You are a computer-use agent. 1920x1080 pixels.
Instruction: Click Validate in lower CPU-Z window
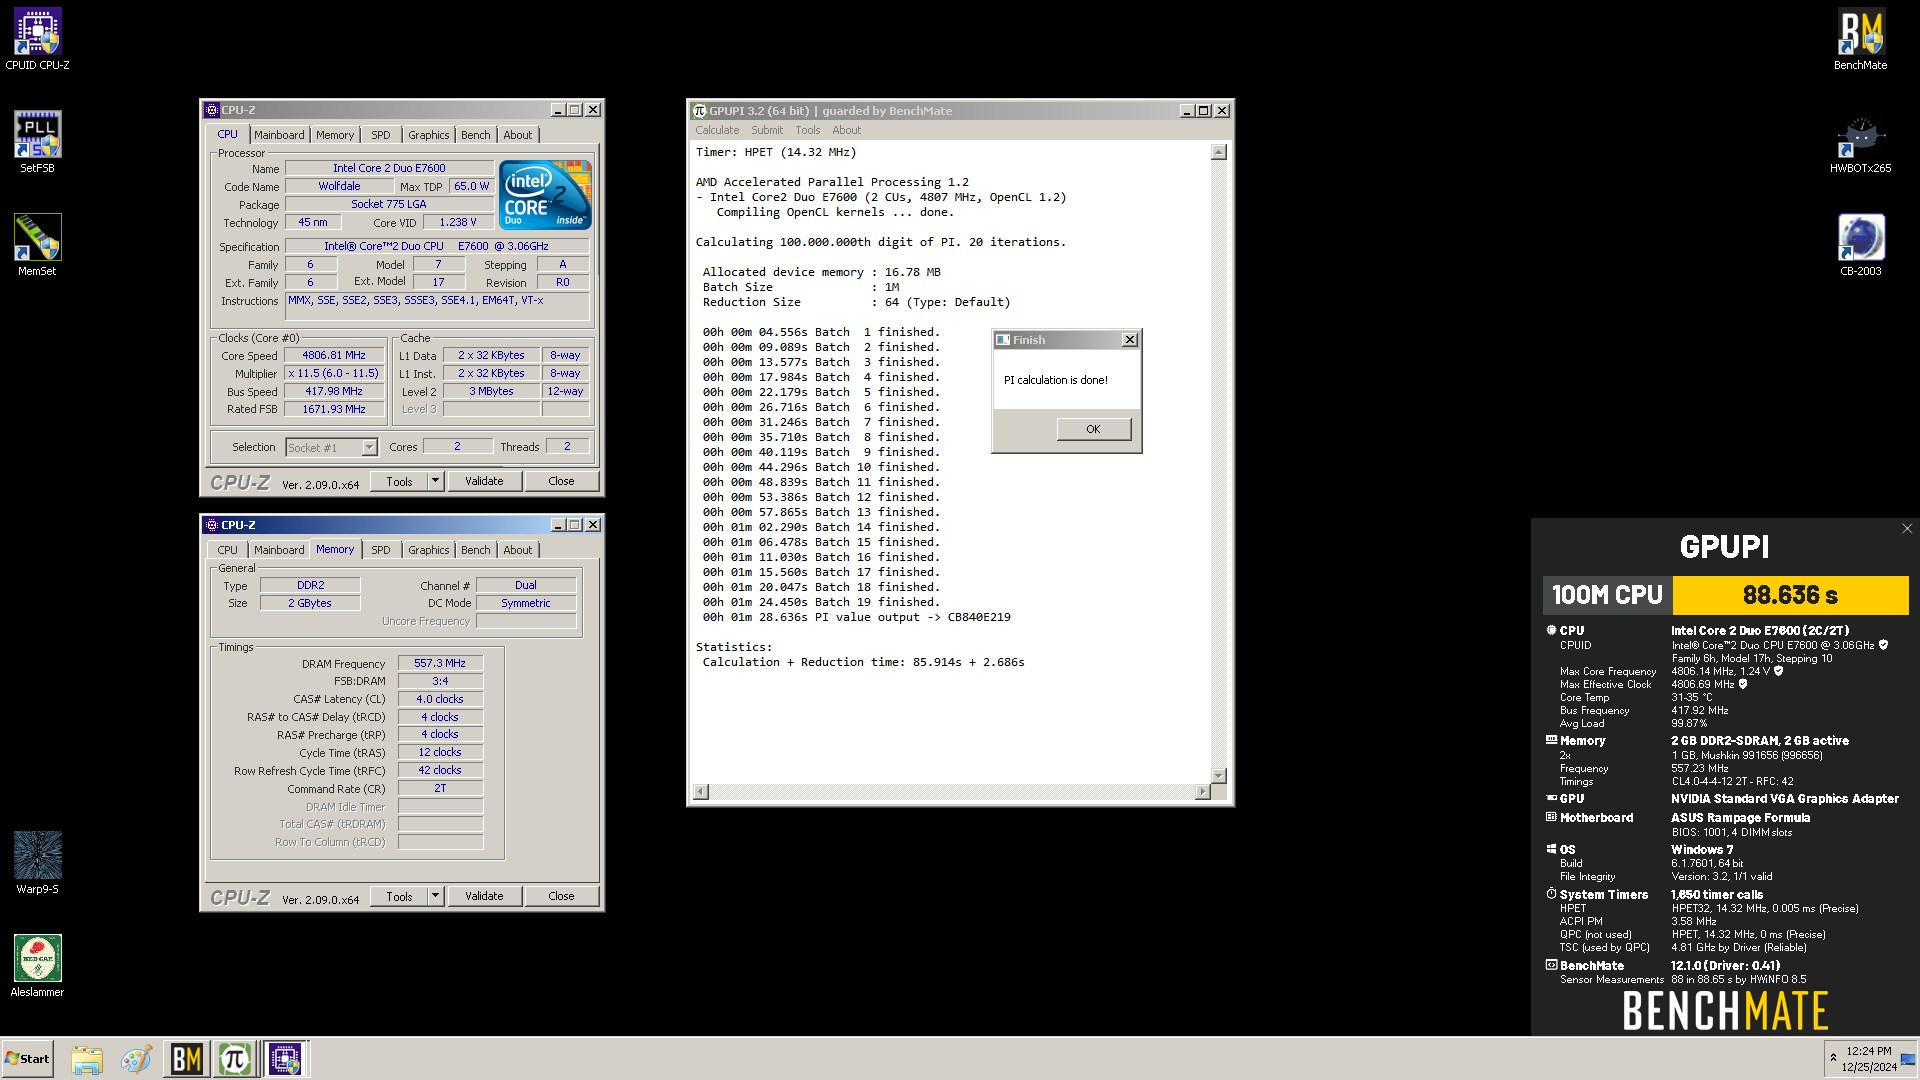pyautogui.click(x=484, y=896)
